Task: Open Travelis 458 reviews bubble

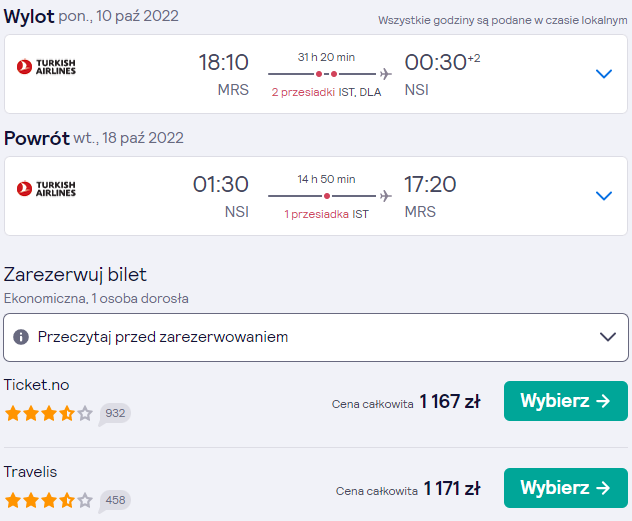Action: (114, 500)
